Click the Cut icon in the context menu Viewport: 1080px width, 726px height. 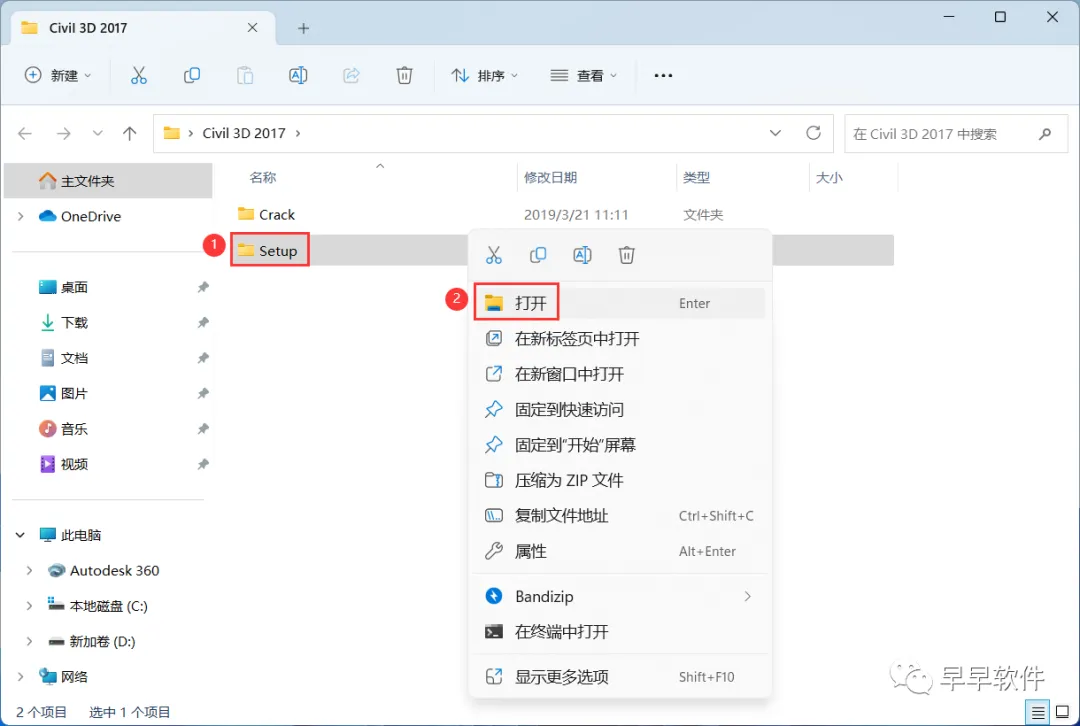tap(493, 255)
